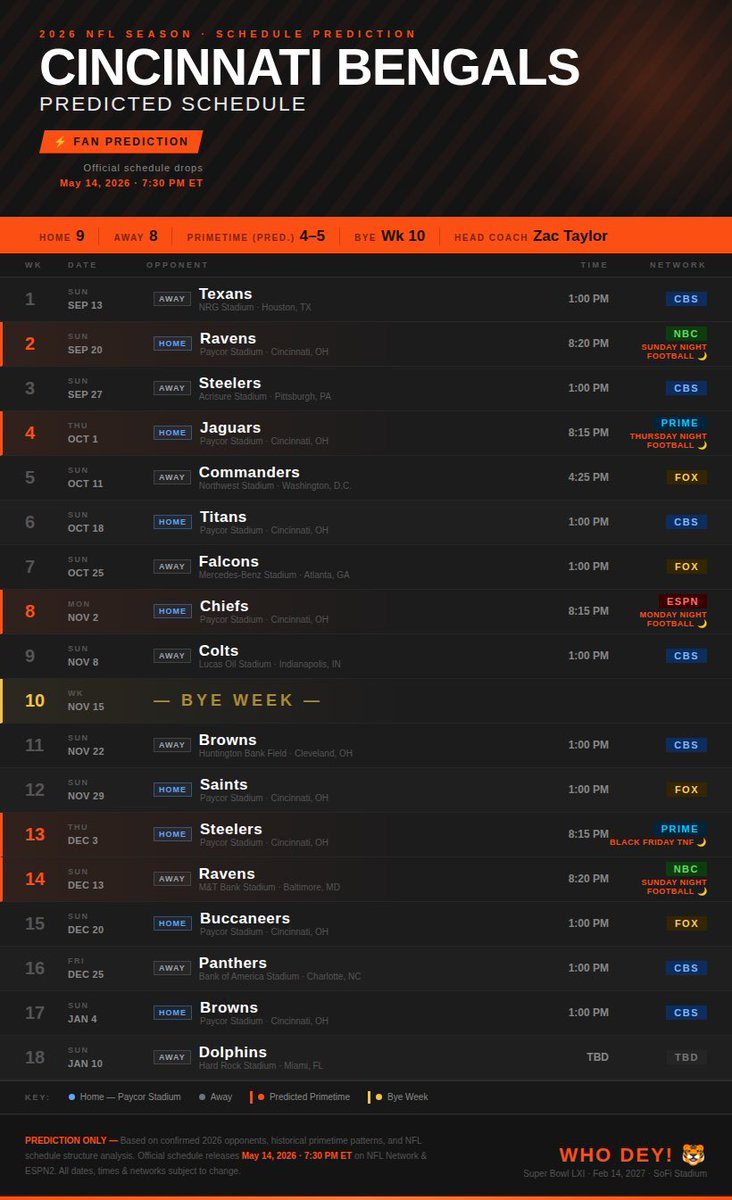Image resolution: width=732 pixels, height=1200 pixels.
Task: Click the CBS badge in the Texans row
Action: point(686,299)
